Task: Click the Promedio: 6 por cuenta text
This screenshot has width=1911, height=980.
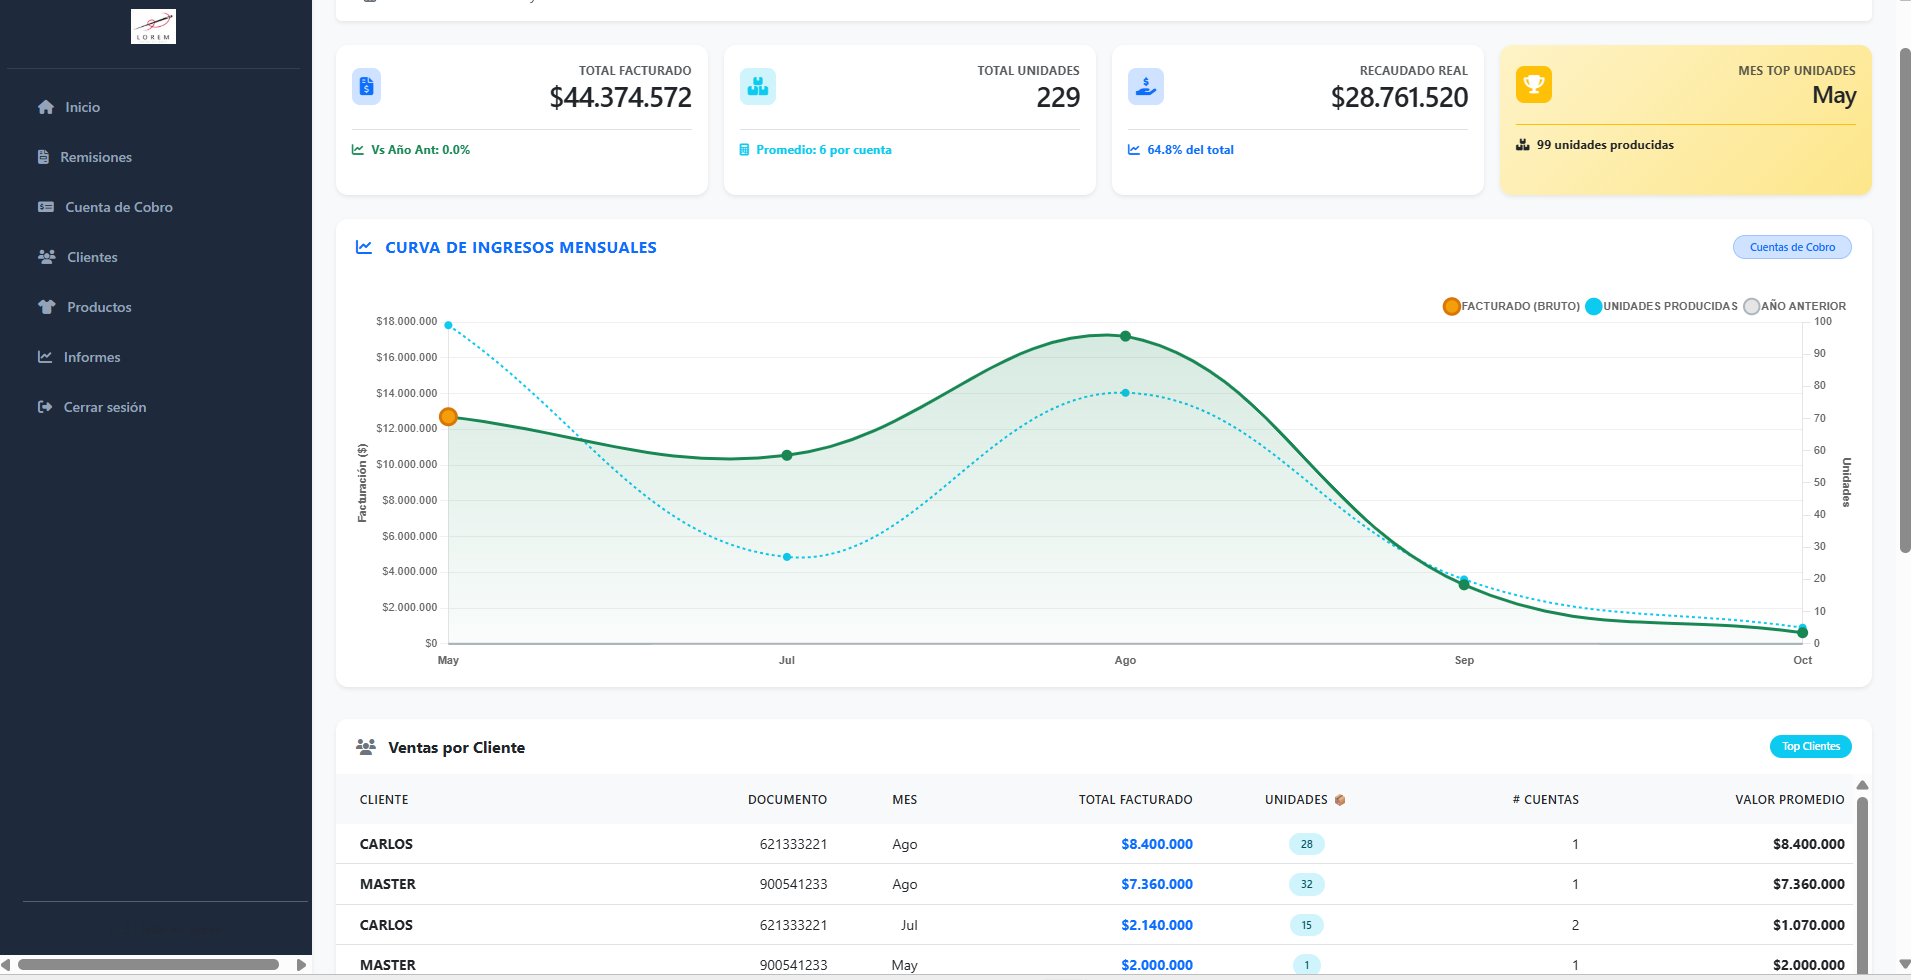Action: coord(823,150)
